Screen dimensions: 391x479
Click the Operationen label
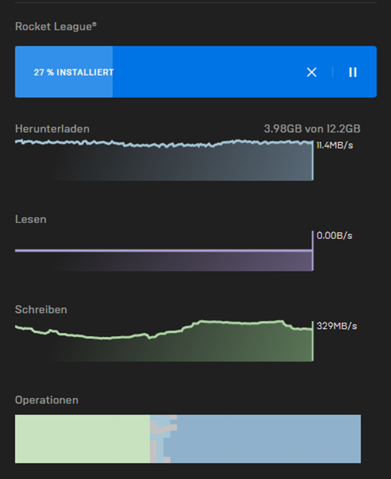(47, 400)
